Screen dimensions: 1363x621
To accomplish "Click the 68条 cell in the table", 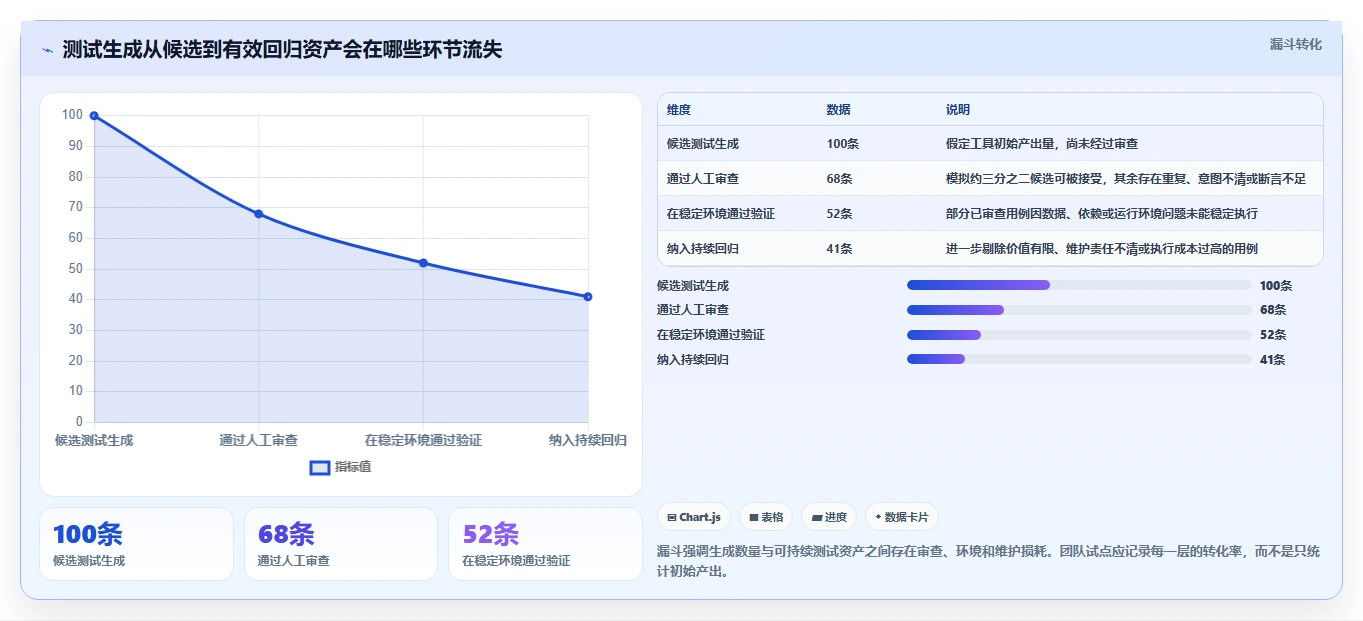I will tap(840, 179).
